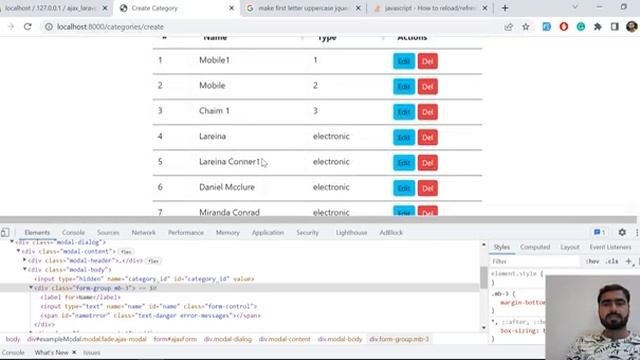This screenshot has height=360, width=640.
Task: Click the forward navigation arrow
Action: tap(11, 27)
